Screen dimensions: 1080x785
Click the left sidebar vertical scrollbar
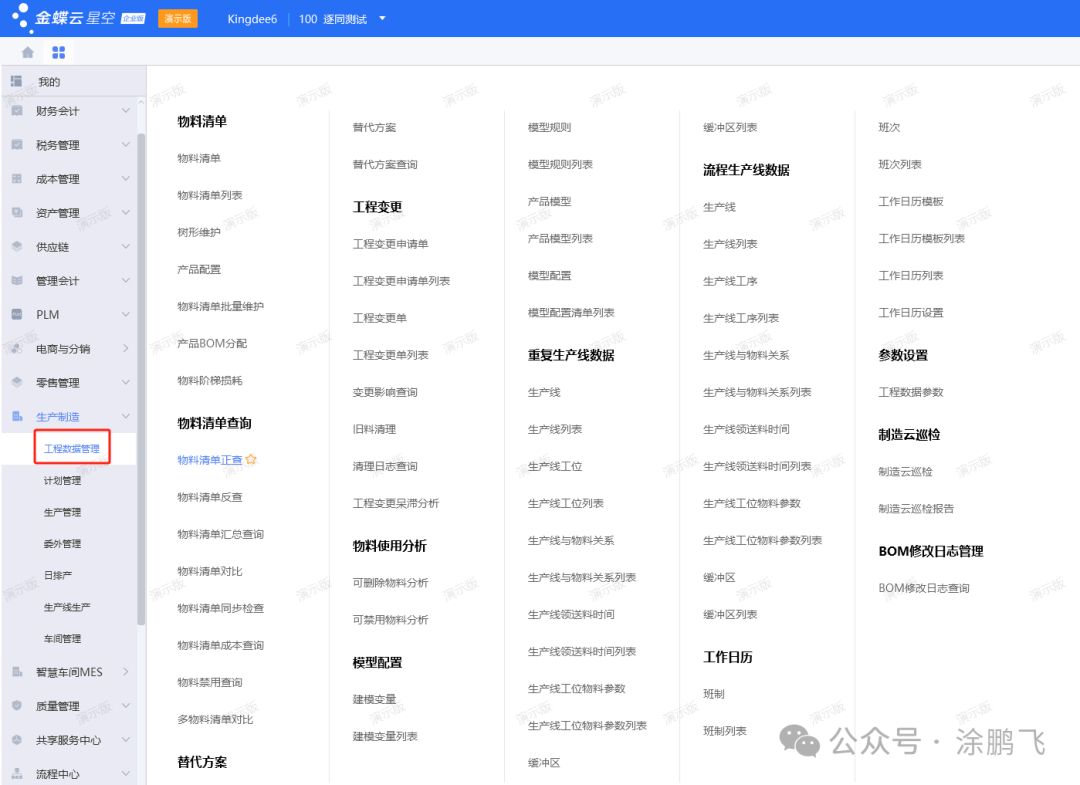coord(141,380)
